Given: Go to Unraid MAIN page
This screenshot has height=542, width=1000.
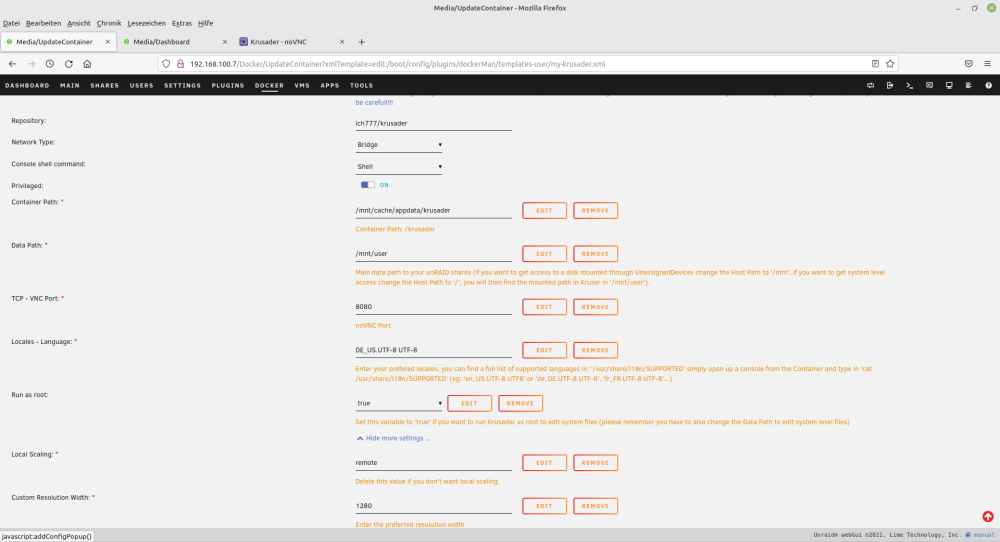Looking at the screenshot, I should click(x=70, y=85).
